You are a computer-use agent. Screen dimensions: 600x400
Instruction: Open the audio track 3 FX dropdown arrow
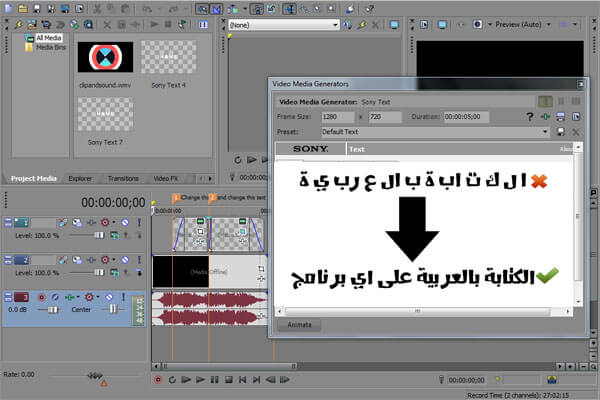(x=78, y=297)
